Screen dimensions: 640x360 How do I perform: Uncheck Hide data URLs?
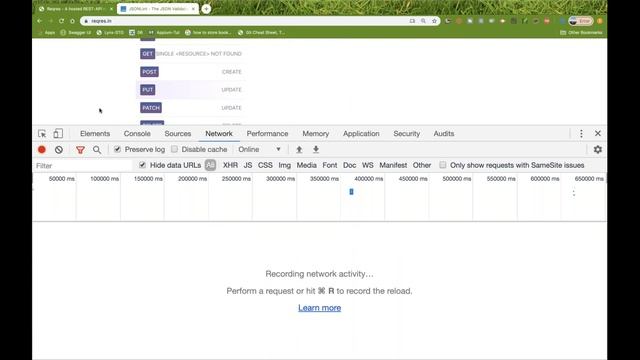142,165
